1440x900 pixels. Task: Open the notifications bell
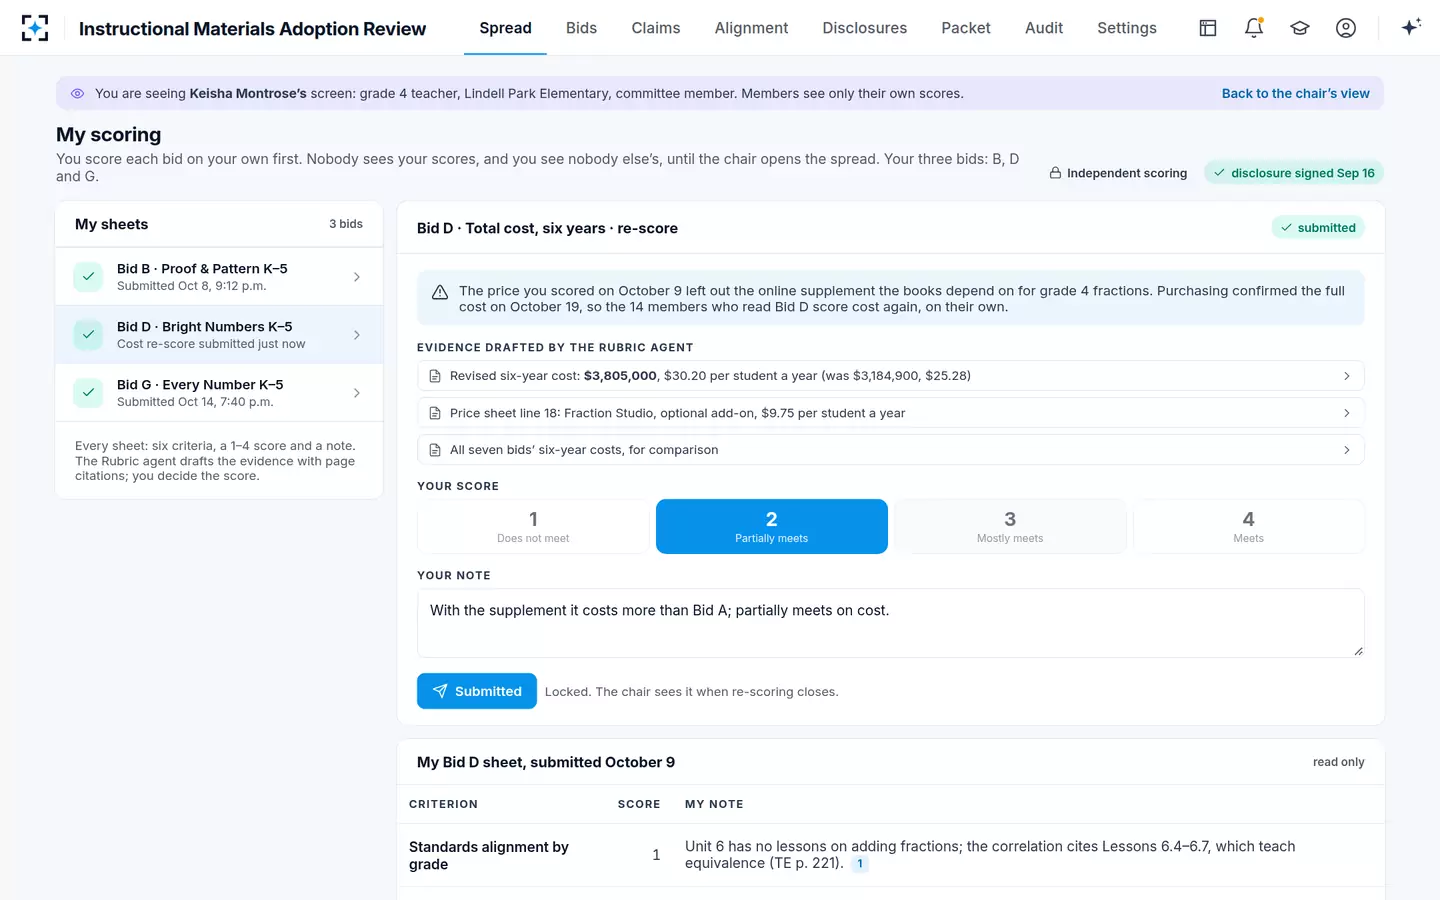(x=1254, y=28)
